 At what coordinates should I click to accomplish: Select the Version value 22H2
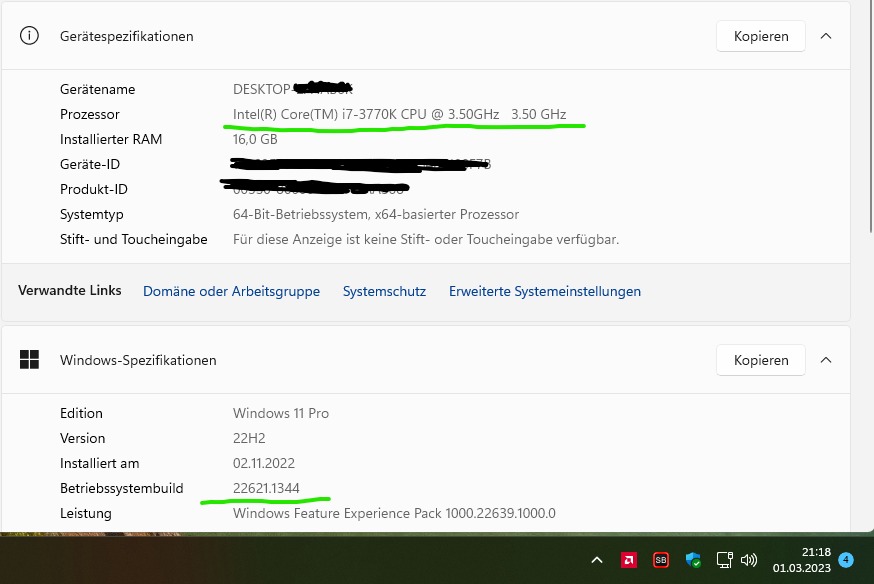[x=249, y=439]
